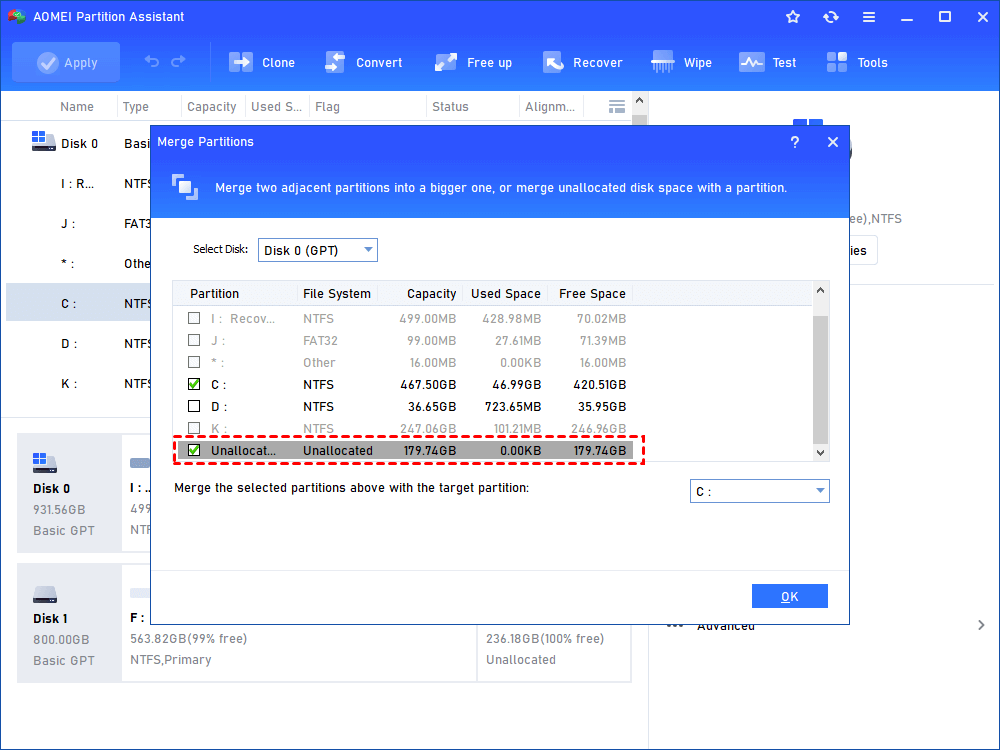This screenshot has height=750, width=1000.
Task: Click the star favorite icon in title bar
Action: (x=793, y=17)
